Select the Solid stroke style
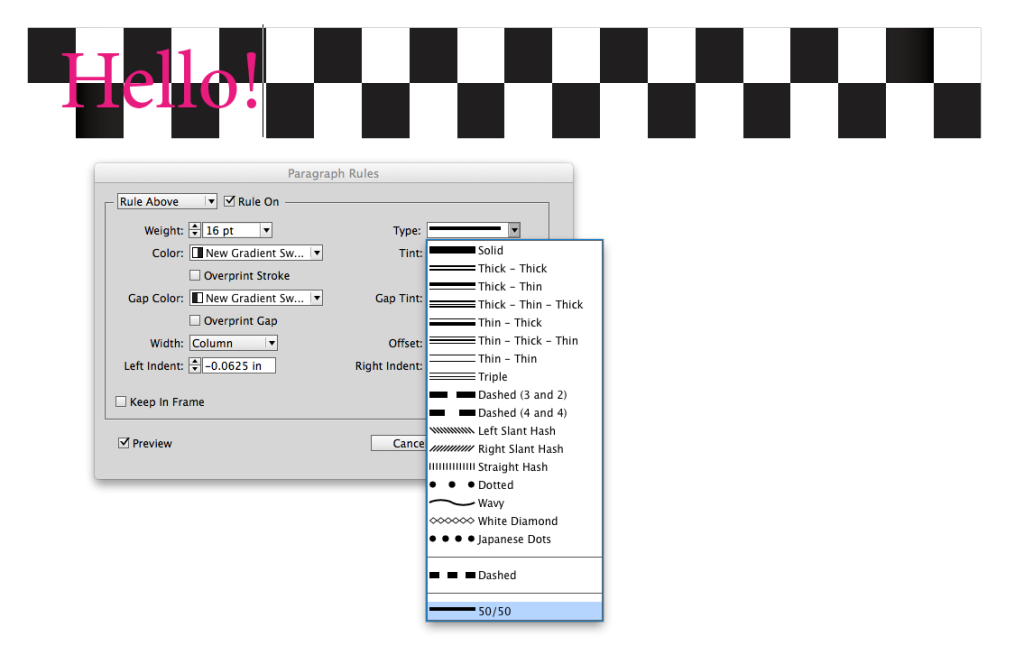This screenshot has height=664, width=1024. pyautogui.click(x=490, y=250)
